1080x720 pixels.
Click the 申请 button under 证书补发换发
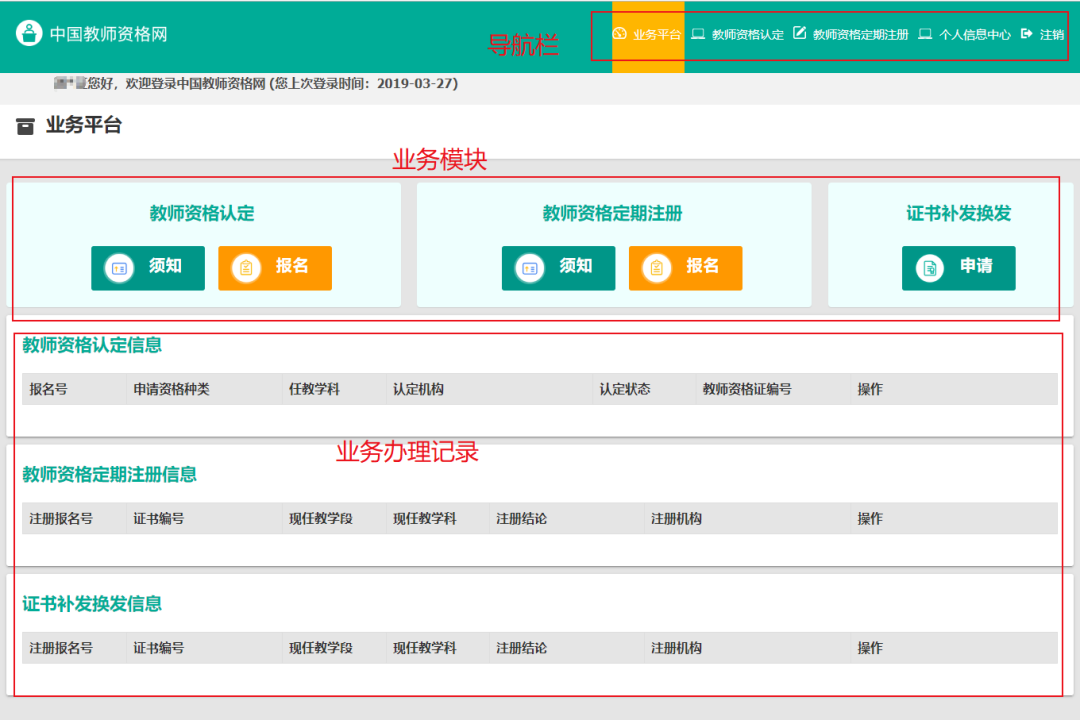tap(959, 267)
